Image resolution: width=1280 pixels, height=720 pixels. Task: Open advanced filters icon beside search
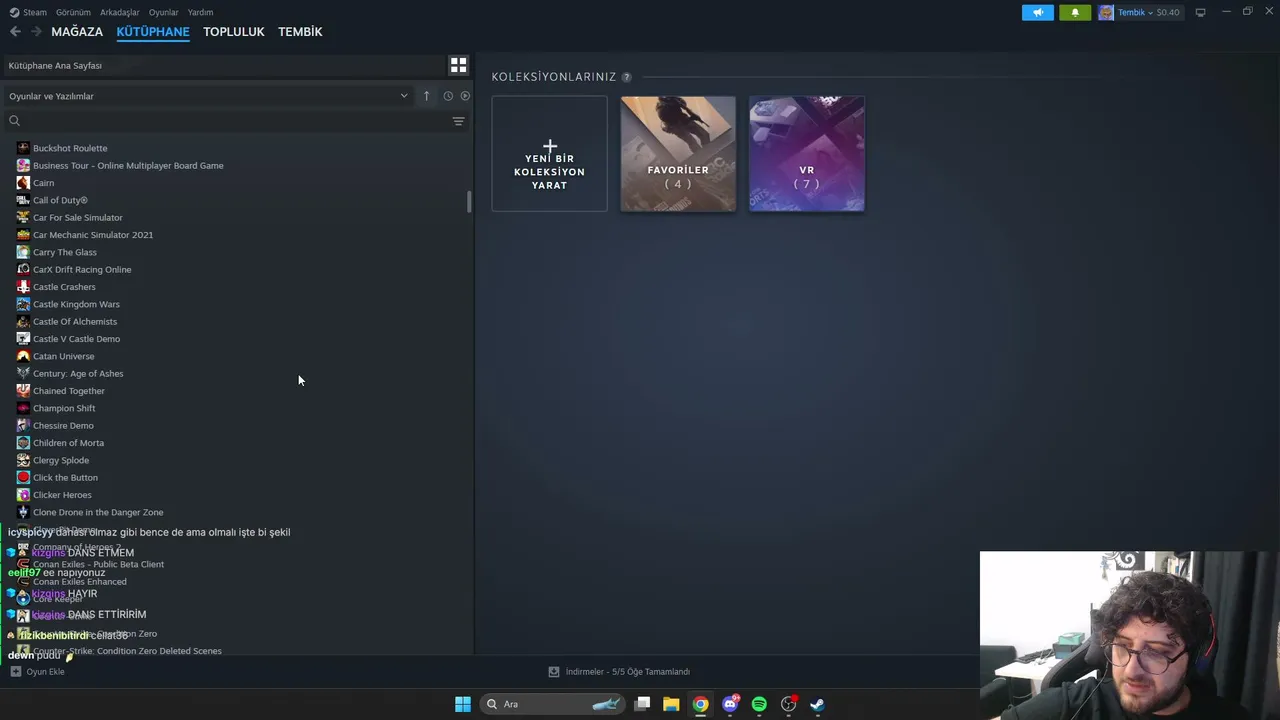click(x=458, y=121)
